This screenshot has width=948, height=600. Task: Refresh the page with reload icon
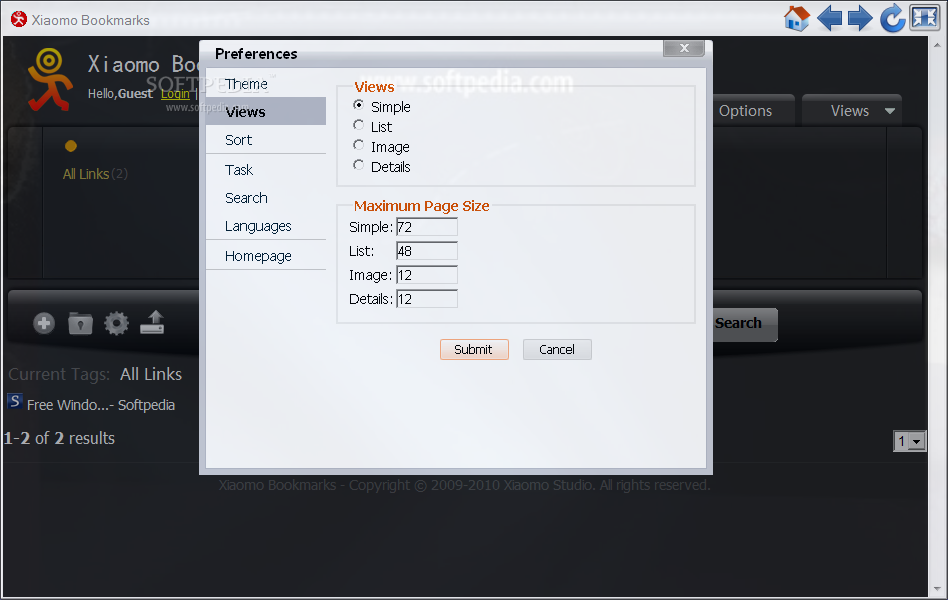[892, 18]
